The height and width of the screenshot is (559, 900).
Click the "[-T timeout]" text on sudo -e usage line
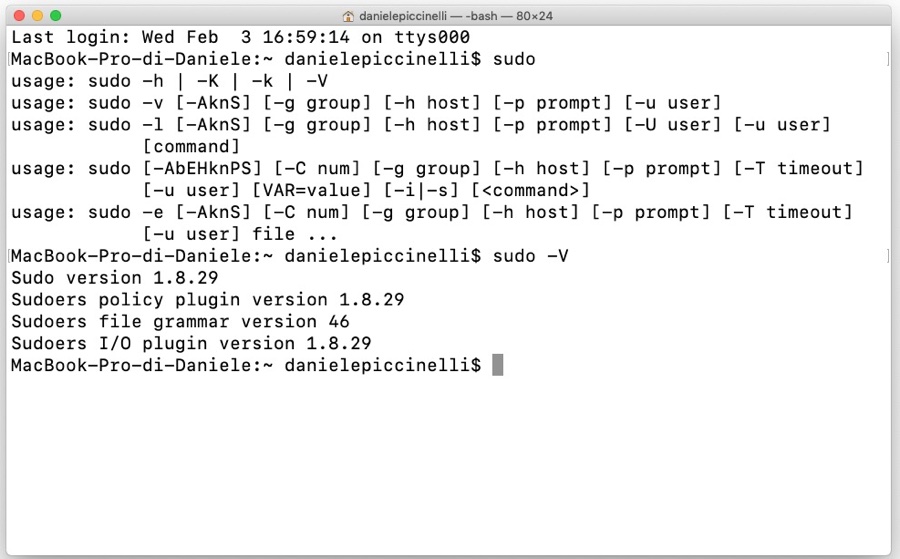coord(790,212)
